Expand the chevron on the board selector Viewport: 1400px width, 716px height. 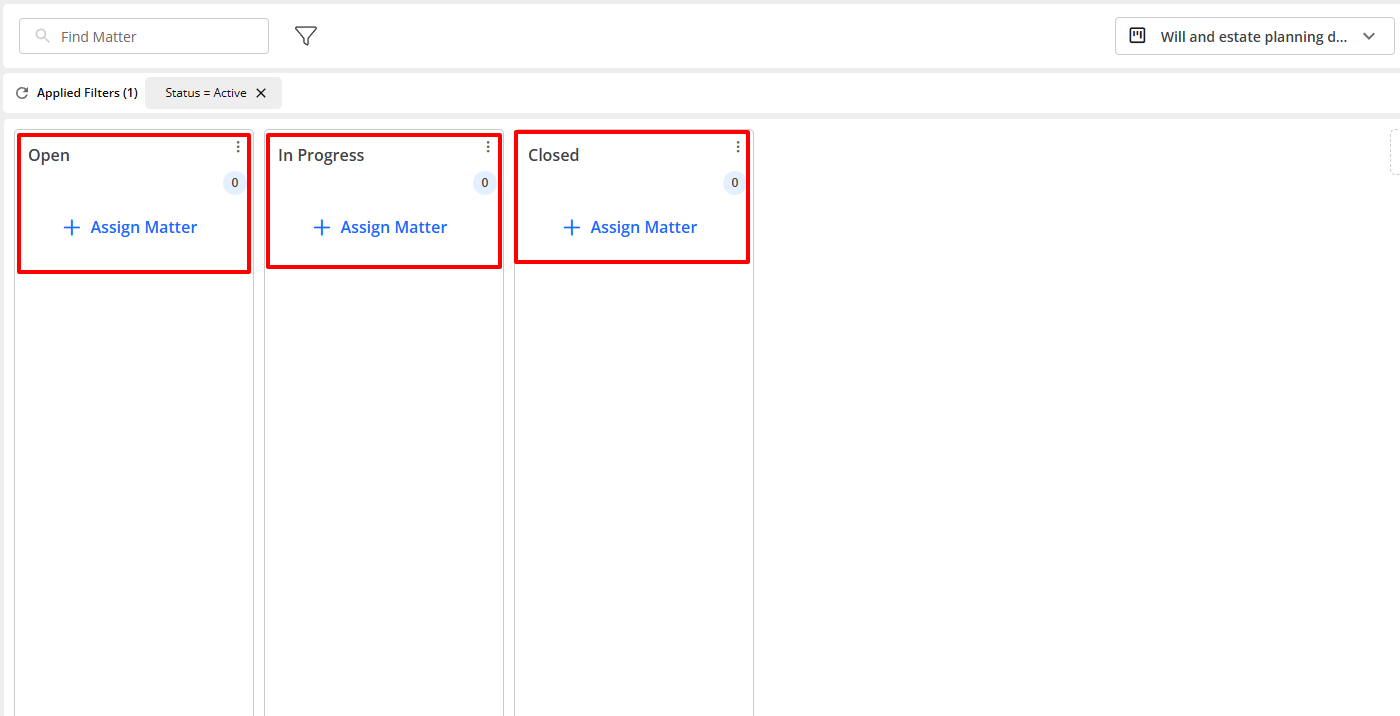click(1369, 36)
